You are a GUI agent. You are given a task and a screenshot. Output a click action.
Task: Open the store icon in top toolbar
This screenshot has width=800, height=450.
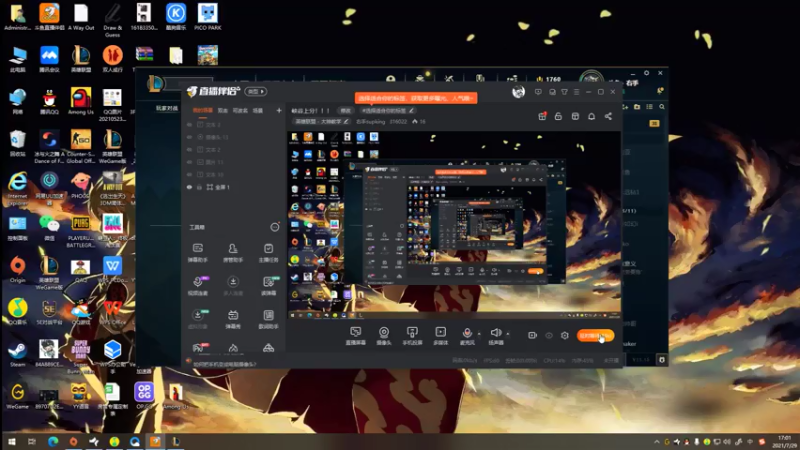click(x=575, y=116)
